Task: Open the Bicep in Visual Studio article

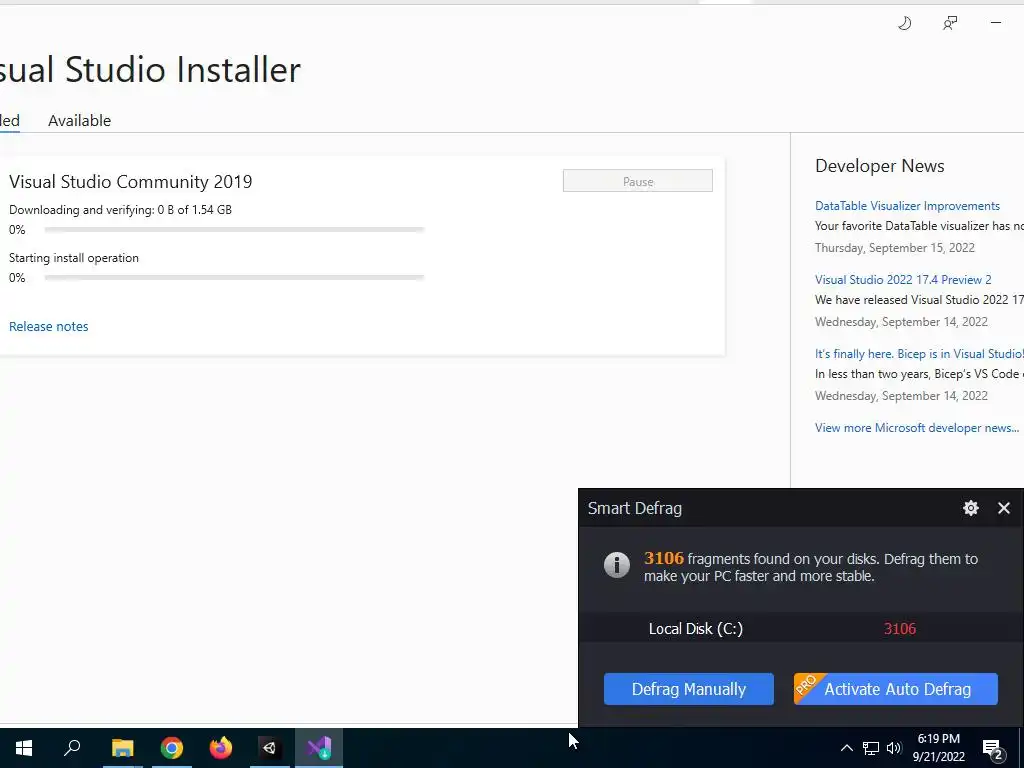Action: click(919, 354)
